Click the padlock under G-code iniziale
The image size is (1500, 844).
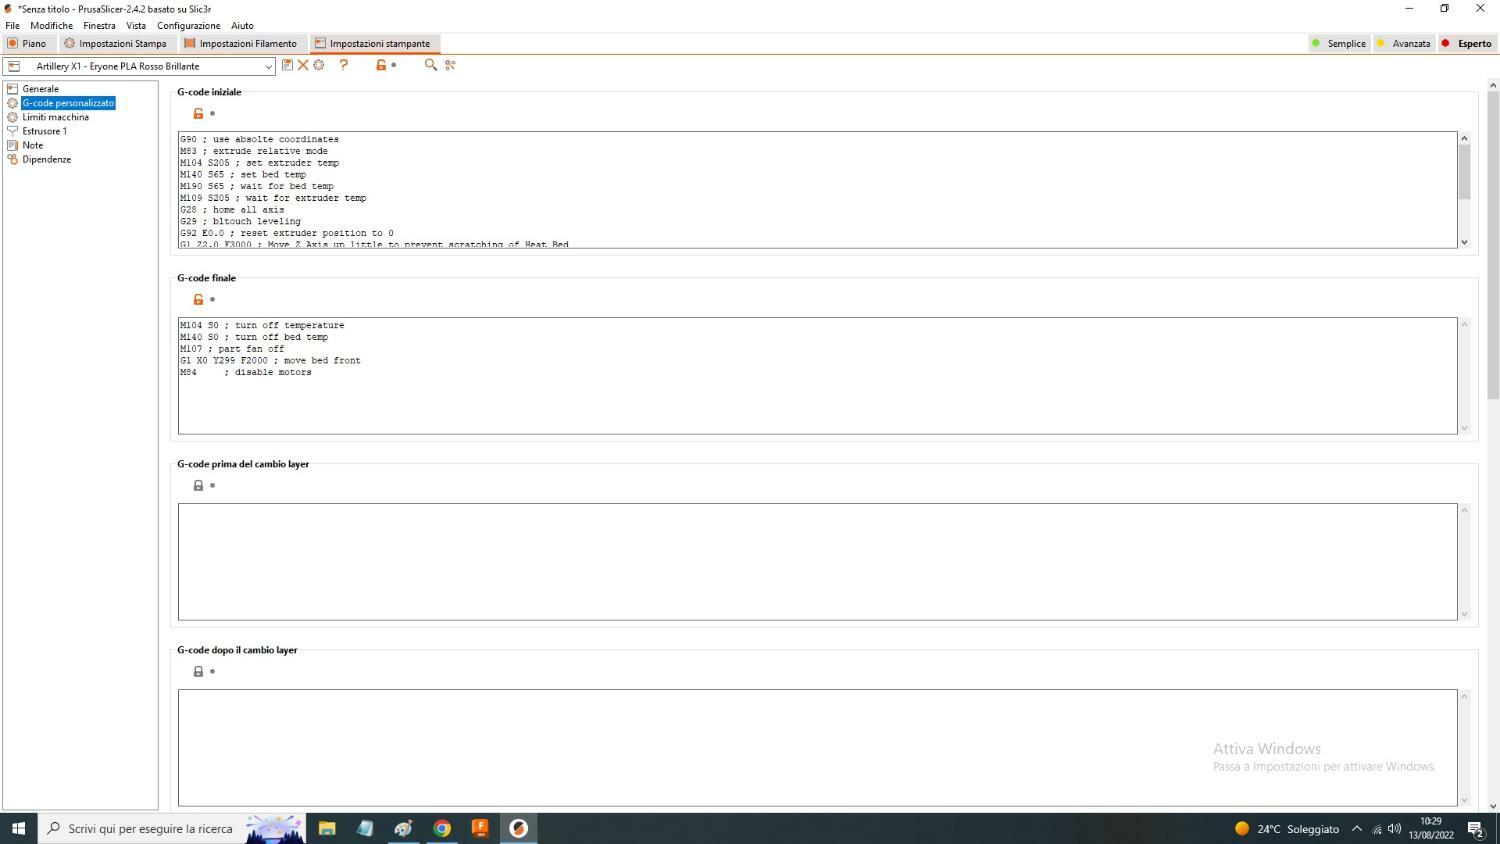pyautogui.click(x=198, y=113)
